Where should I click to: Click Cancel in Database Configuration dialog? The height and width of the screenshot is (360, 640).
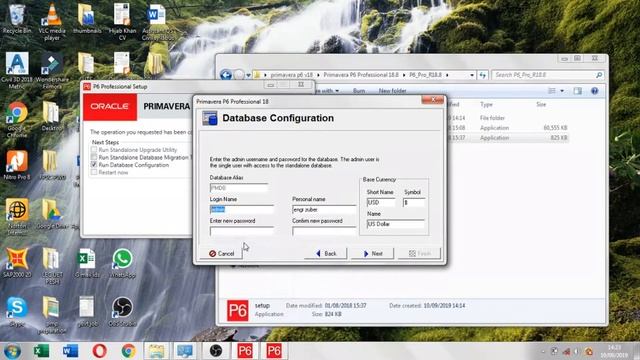222,253
